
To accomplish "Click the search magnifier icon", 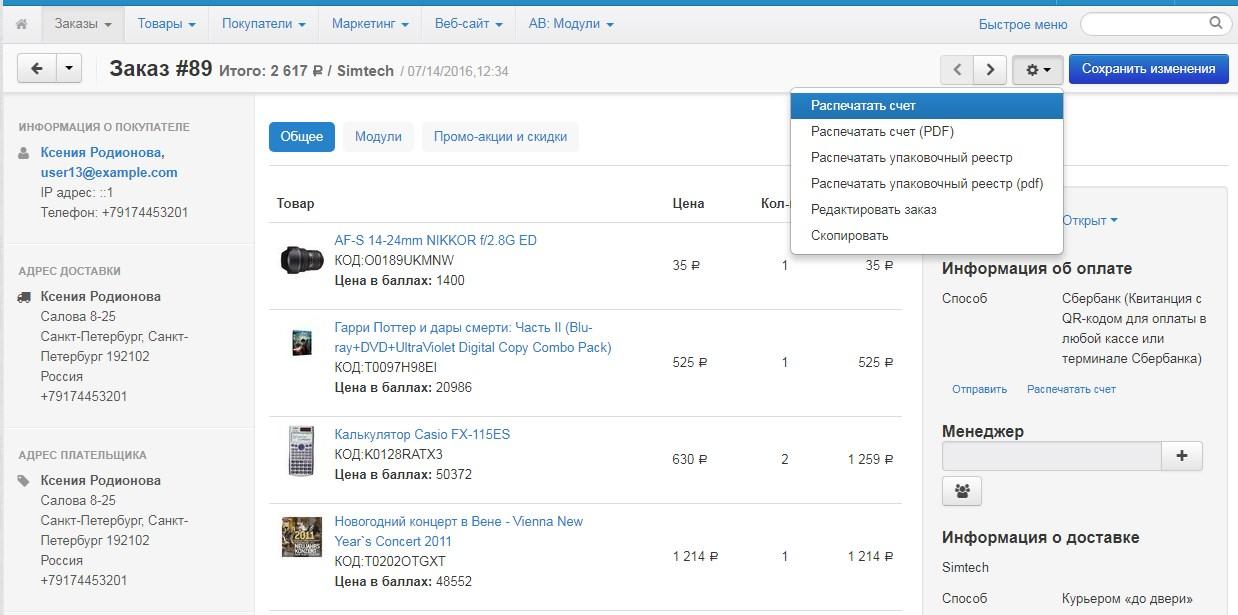I will click(1216, 23).
